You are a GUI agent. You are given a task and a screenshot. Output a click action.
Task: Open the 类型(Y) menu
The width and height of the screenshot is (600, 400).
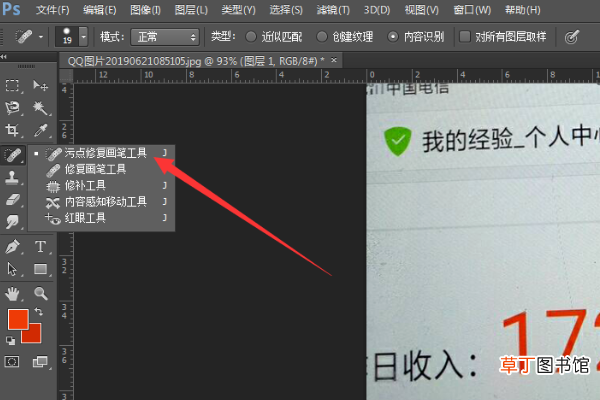238,10
